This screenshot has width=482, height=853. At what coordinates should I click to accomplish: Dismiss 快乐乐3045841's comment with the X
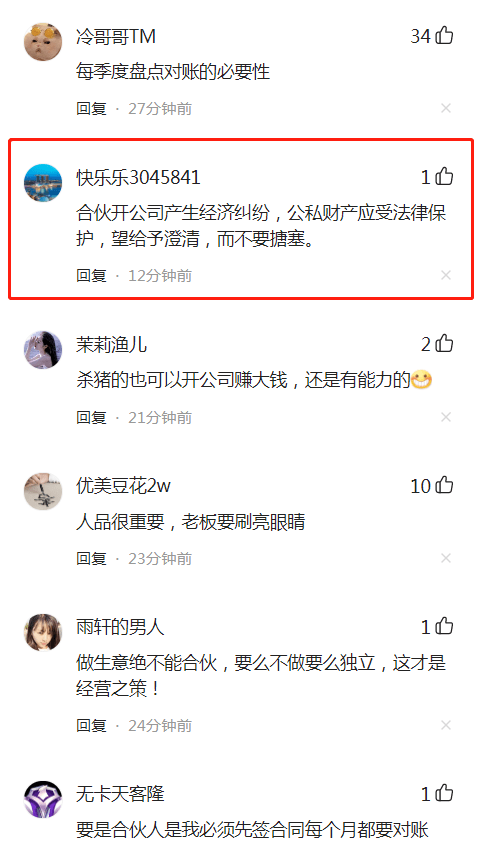click(x=446, y=275)
